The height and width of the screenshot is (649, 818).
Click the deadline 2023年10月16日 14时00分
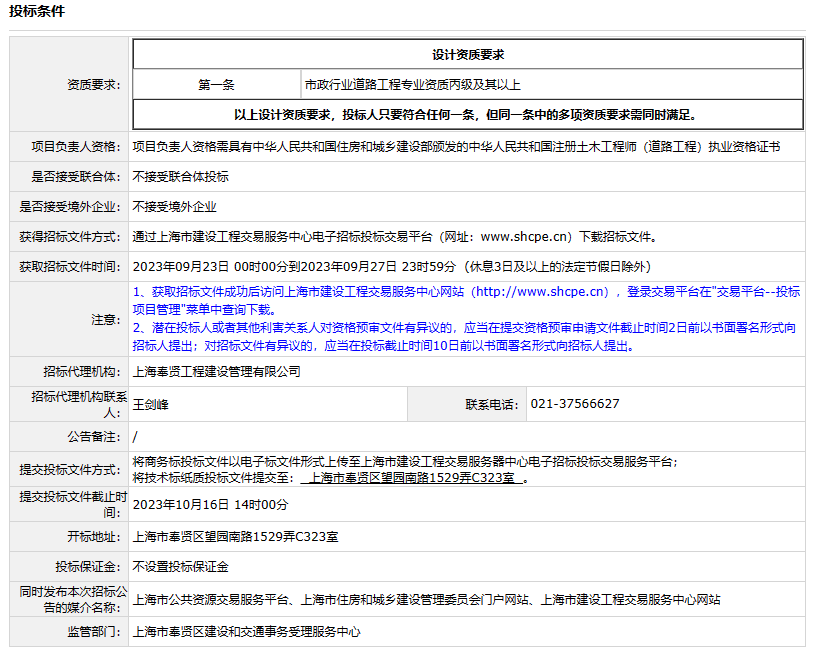[x=210, y=504]
